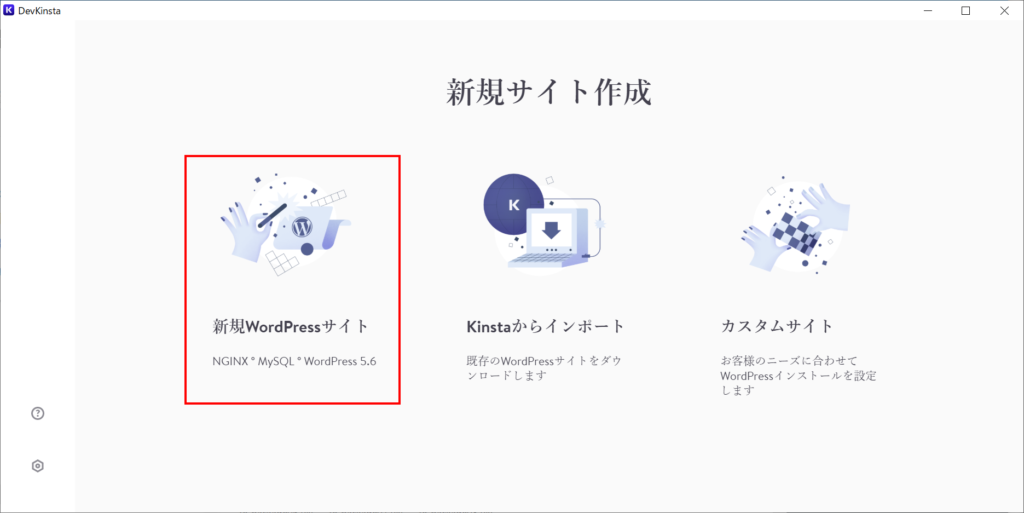Maximize the DevKinsta window
Image resolution: width=1024 pixels, height=513 pixels.
tap(966, 10)
